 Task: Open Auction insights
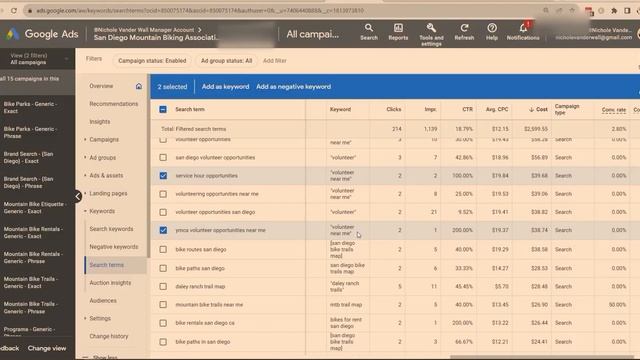(110, 283)
